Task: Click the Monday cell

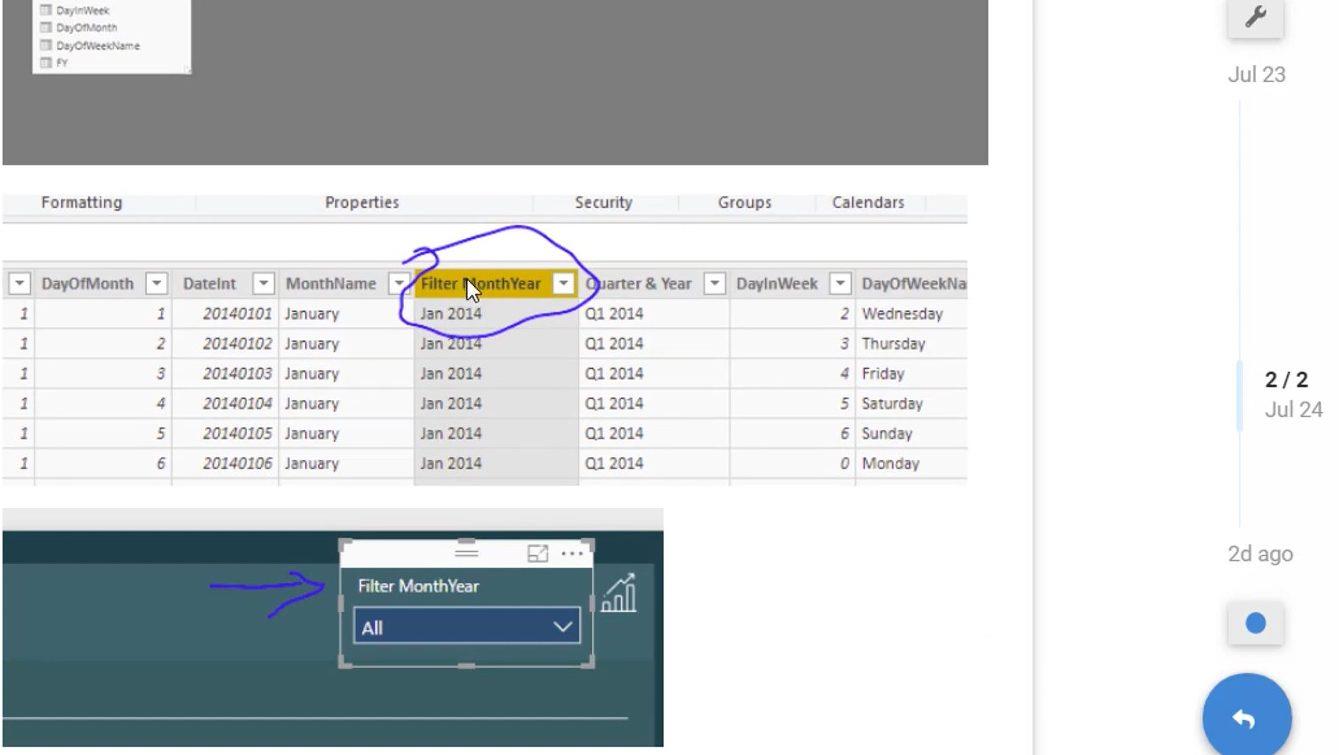Action: pyautogui.click(x=911, y=464)
